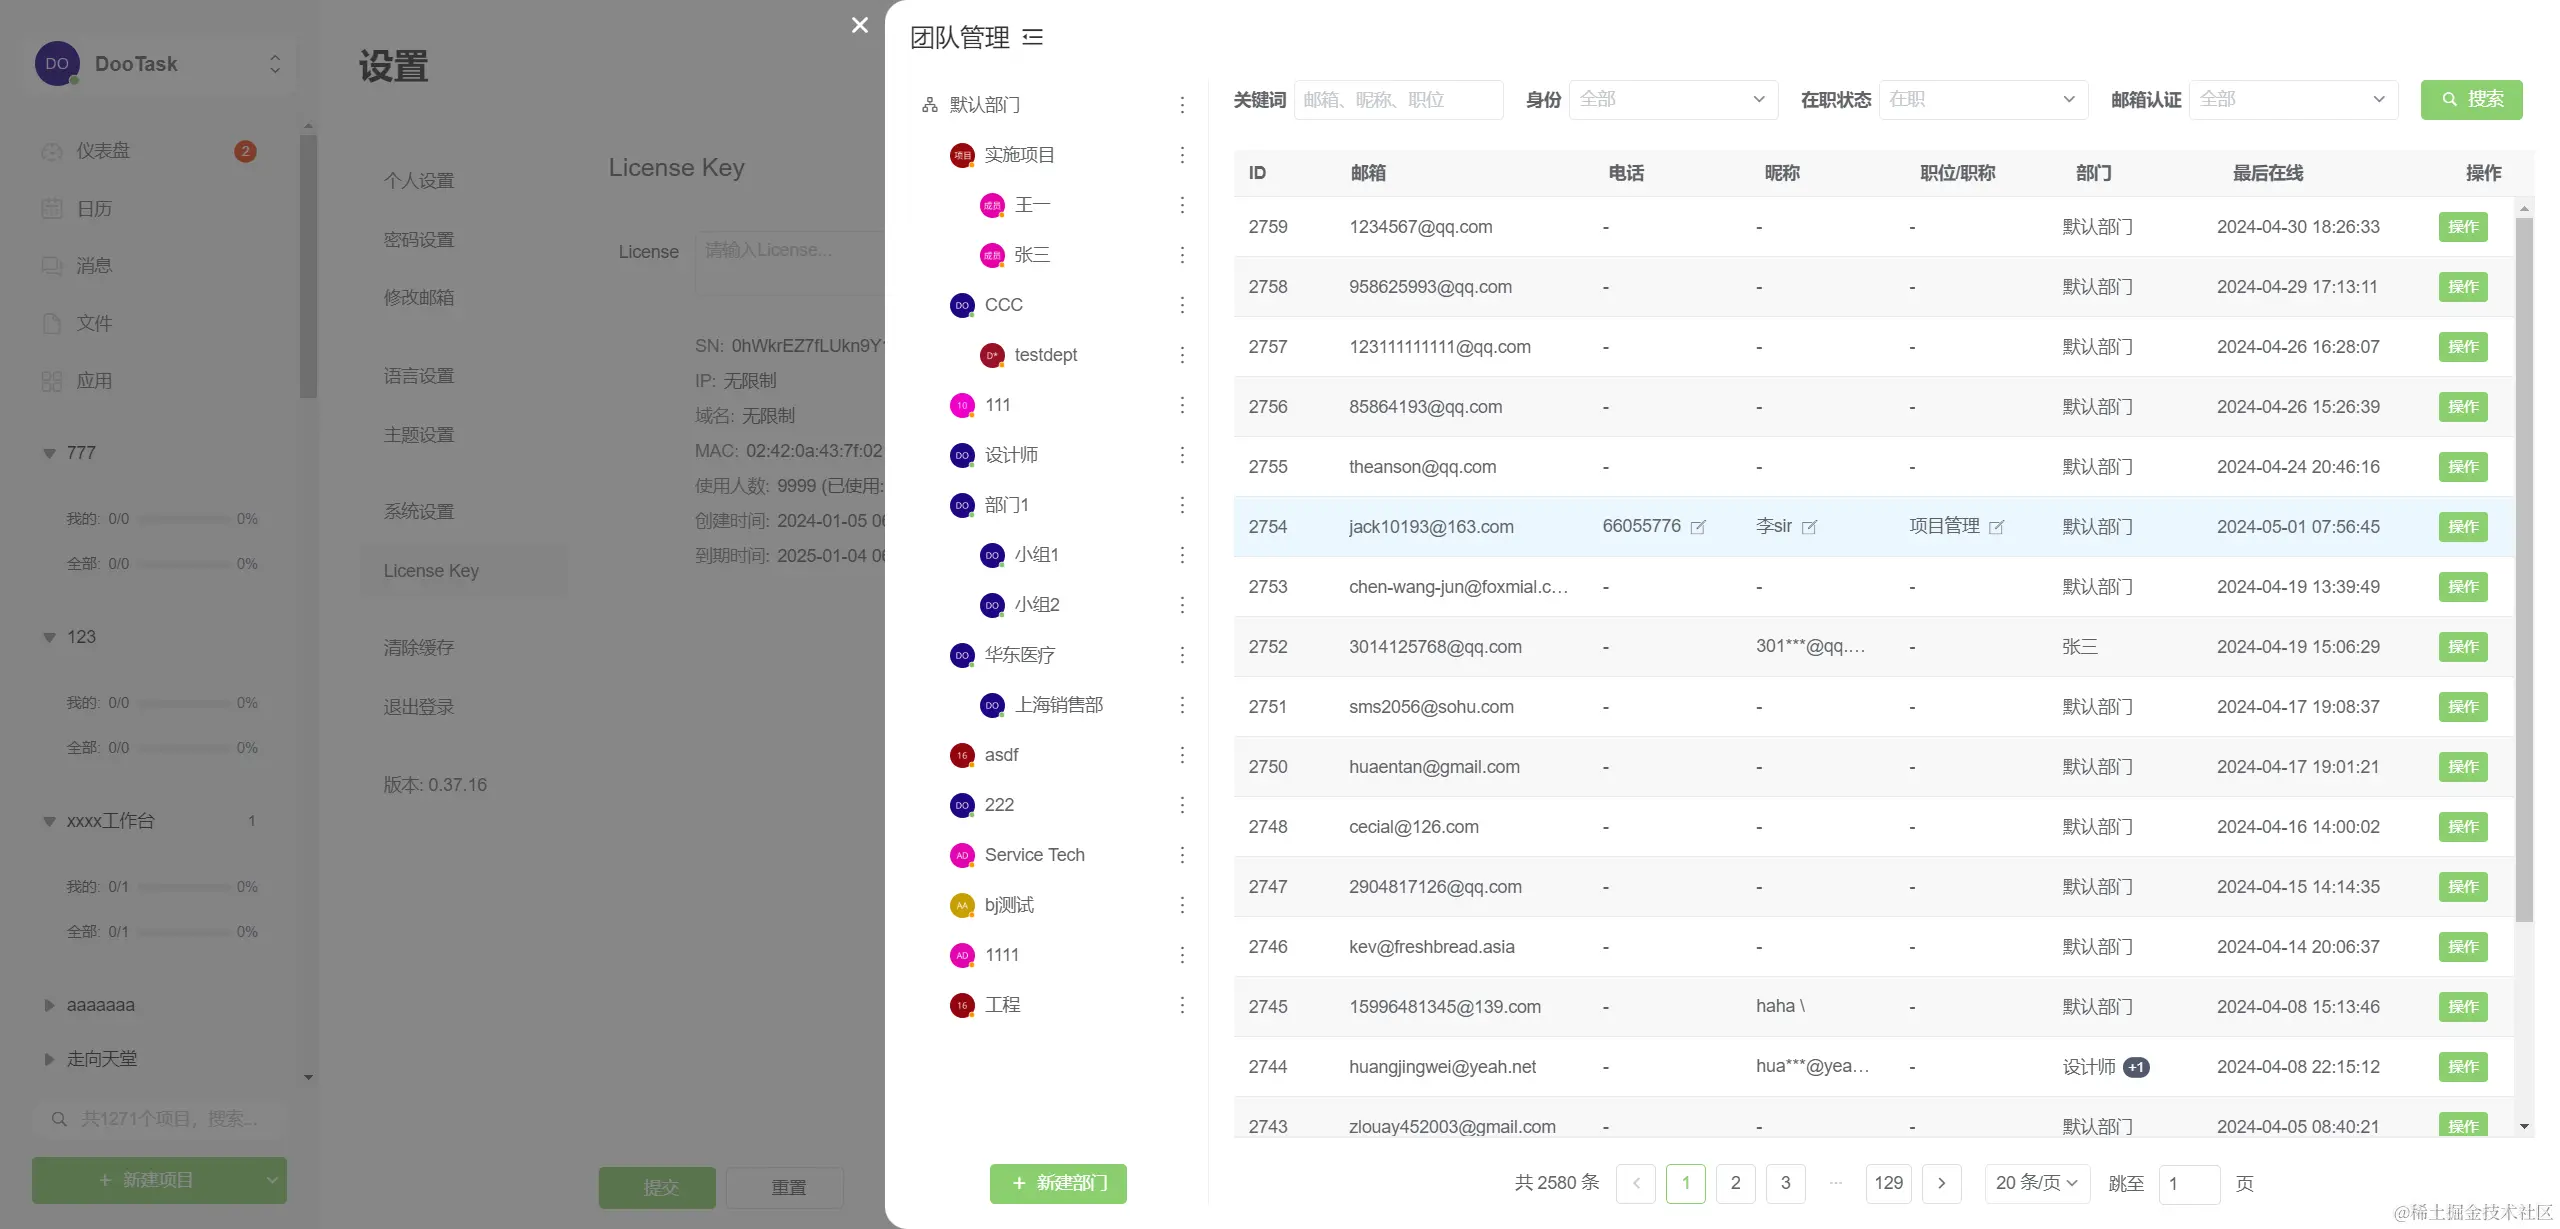Close the team management drawer with the X
The width and height of the screenshot is (2560, 1229).
tap(859, 25)
